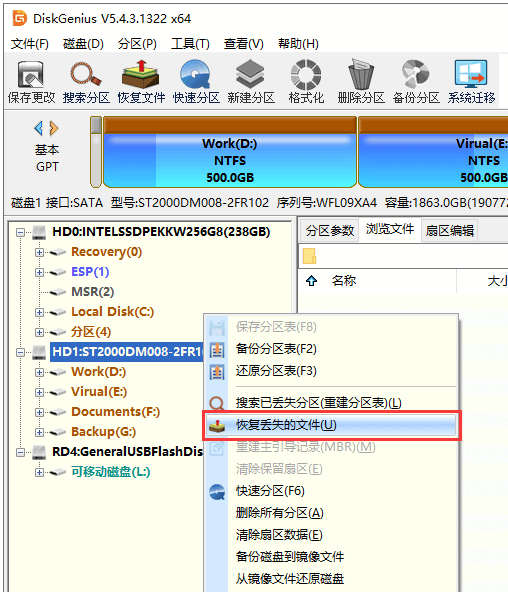Launch the Recover Files (恢复文件) toolbar icon
Image resolution: width=508 pixels, height=597 pixels.
point(141,82)
